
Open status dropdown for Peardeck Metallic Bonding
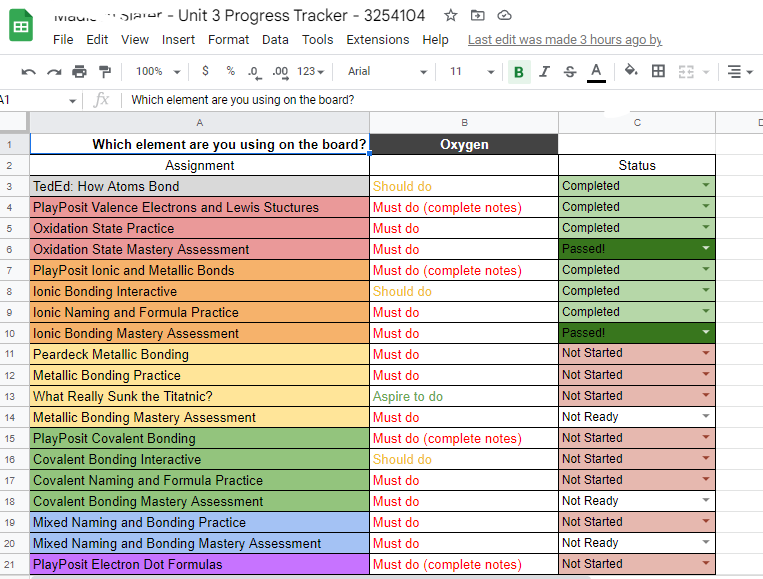pyautogui.click(x=706, y=353)
